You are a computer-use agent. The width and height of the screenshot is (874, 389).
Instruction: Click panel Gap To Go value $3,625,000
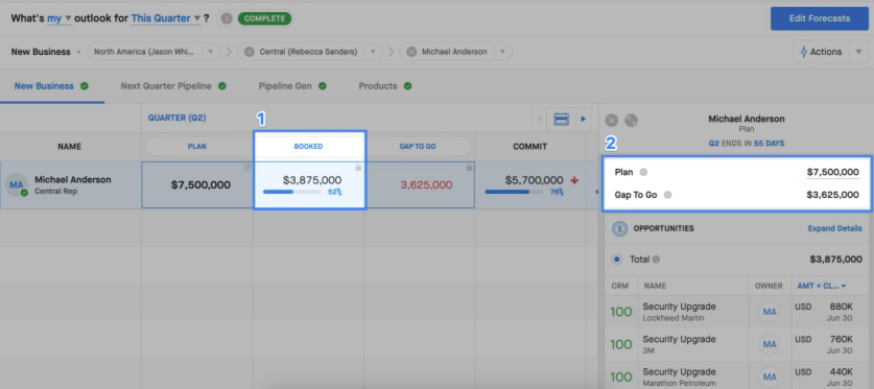pyautogui.click(x=833, y=195)
